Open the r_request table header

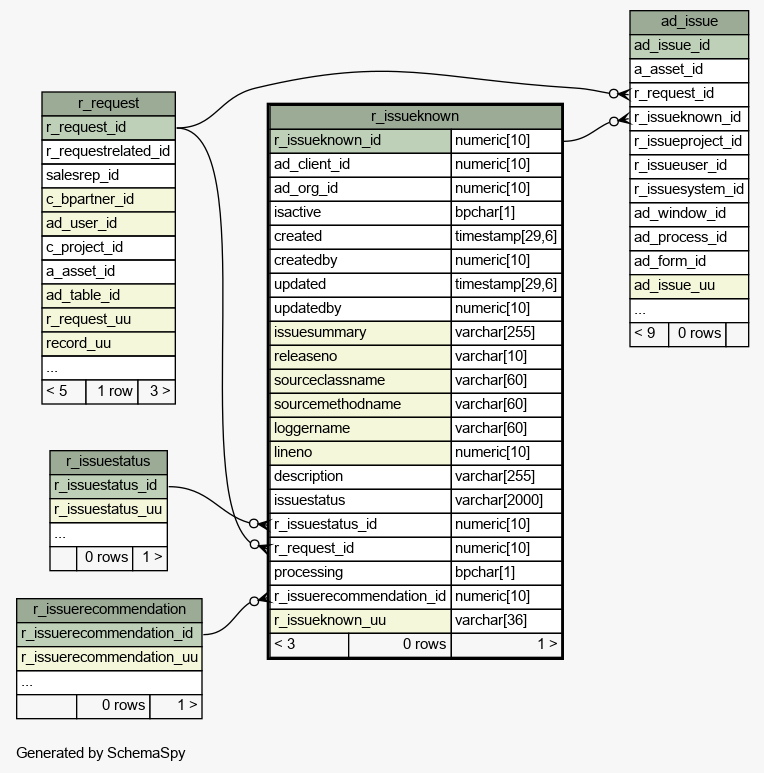(x=108, y=104)
